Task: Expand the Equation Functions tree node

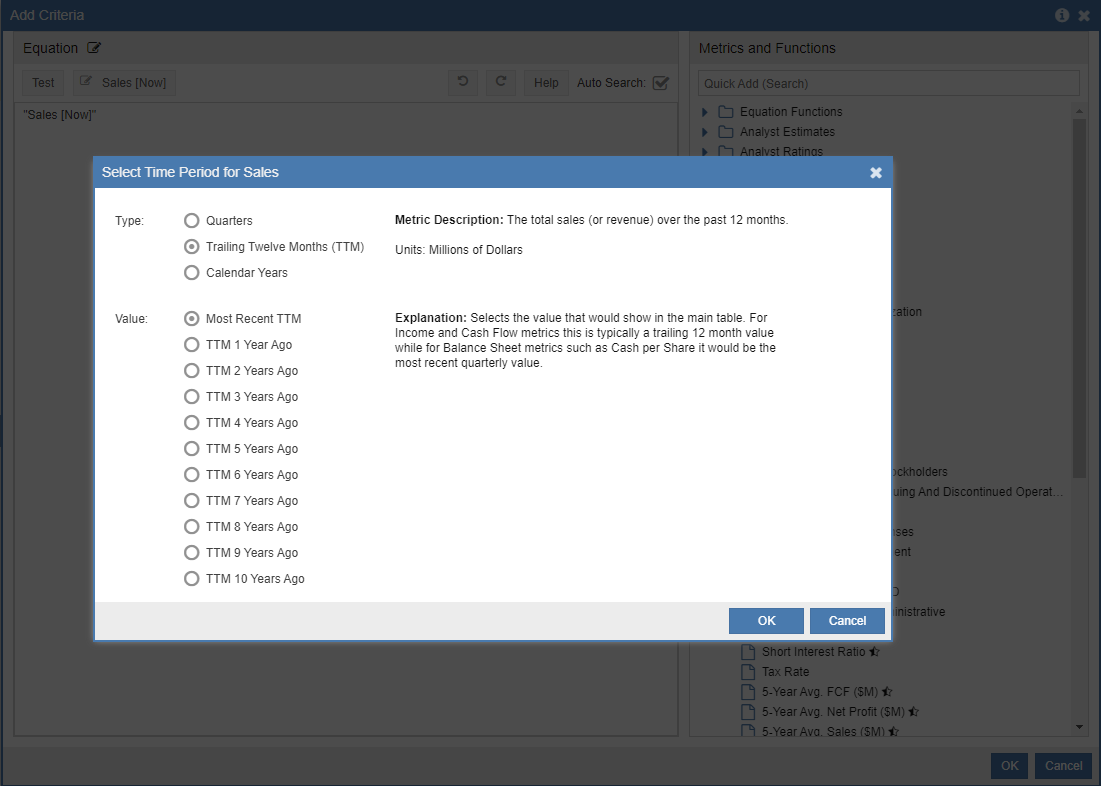Action: click(x=705, y=112)
